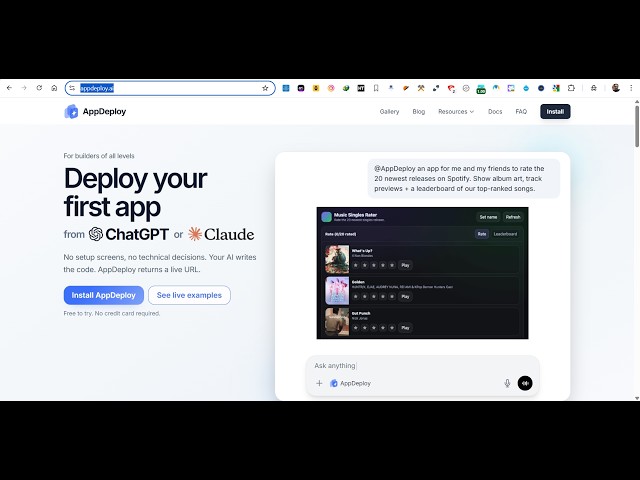The image size is (640, 480).
Task: Click the bookmark-shaped extension icon
Action: 376,88
